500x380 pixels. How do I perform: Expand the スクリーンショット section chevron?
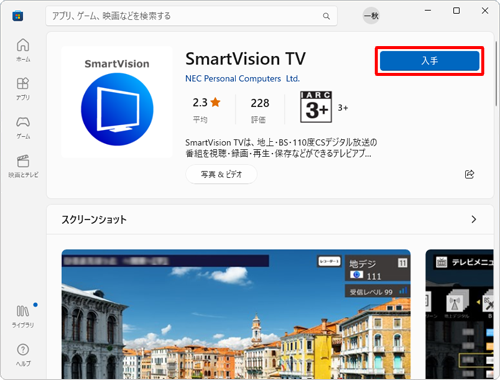tap(474, 219)
